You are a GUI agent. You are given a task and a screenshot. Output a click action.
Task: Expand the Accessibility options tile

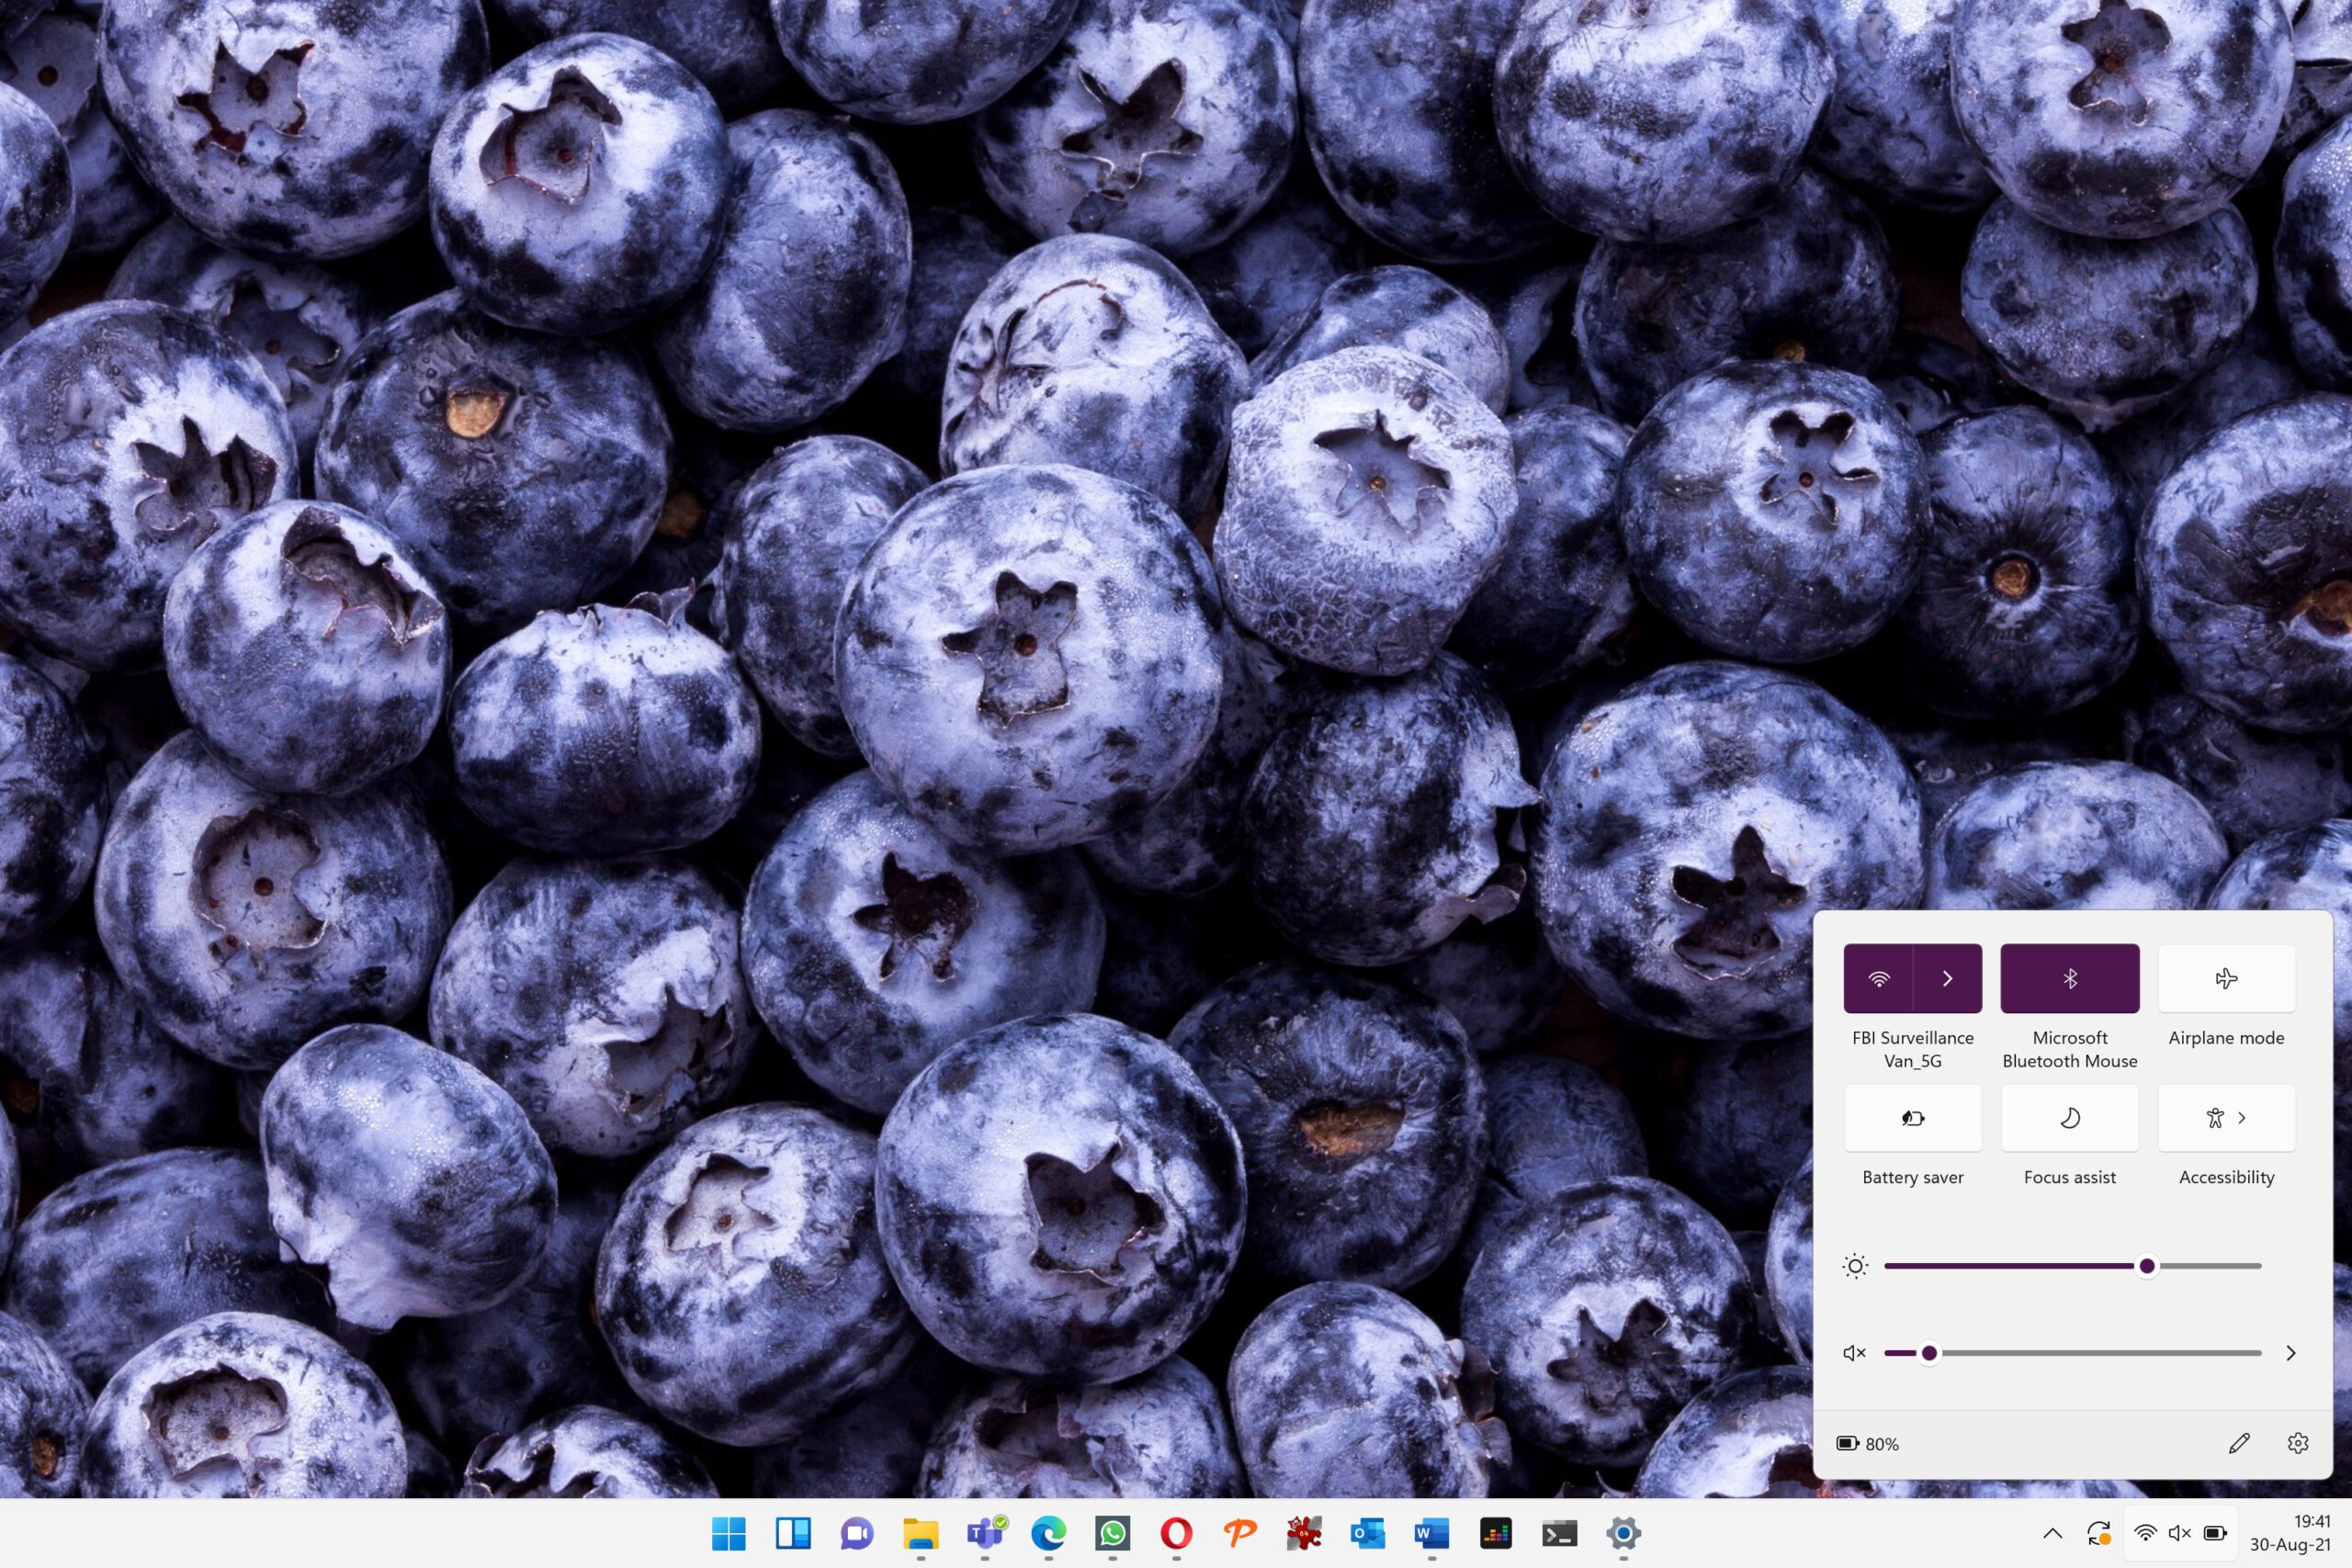[2226, 1118]
